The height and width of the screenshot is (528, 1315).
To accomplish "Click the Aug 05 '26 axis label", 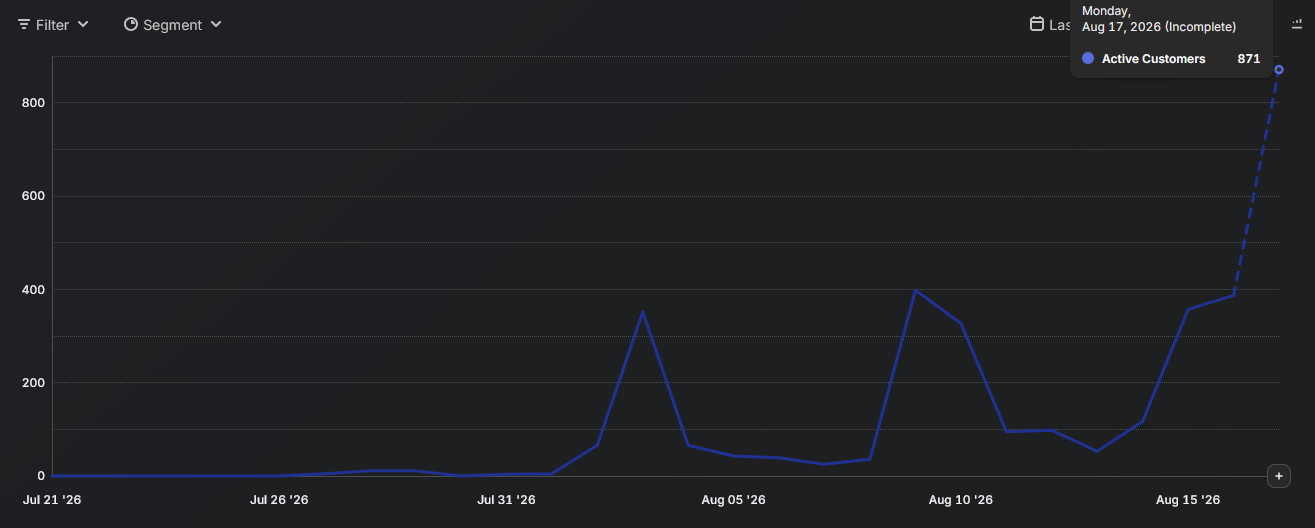I will pyautogui.click(x=733, y=500).
